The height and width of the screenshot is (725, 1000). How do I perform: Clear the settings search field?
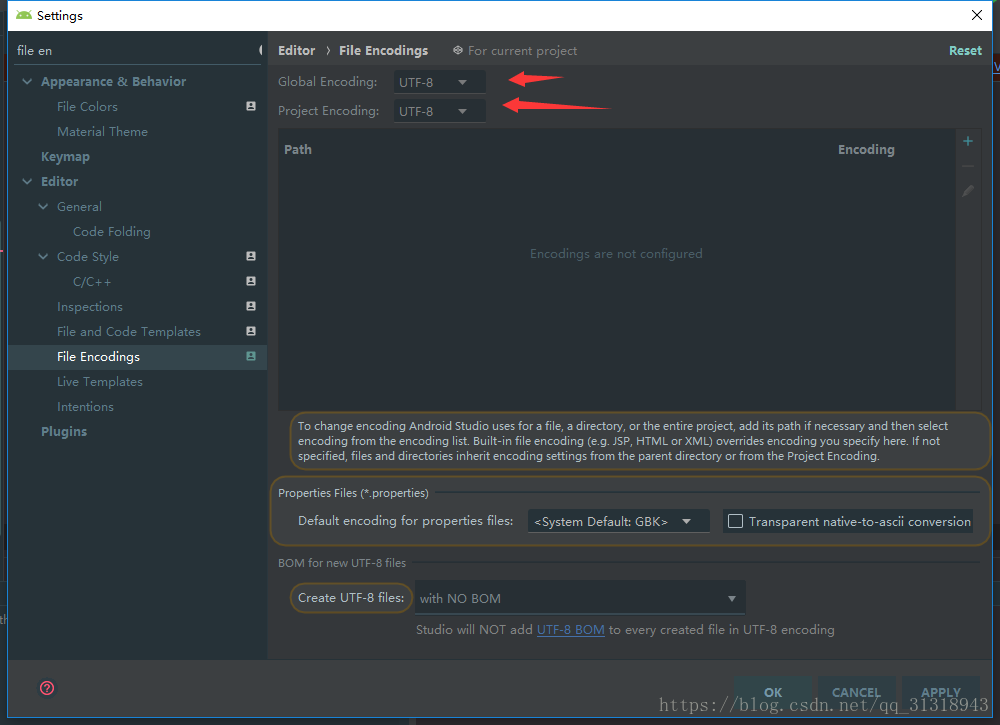coord(260,50)
